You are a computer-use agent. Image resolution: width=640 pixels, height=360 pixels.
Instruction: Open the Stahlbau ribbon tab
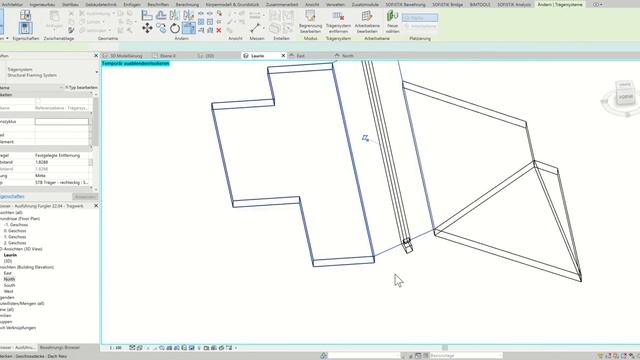point(71,4)
